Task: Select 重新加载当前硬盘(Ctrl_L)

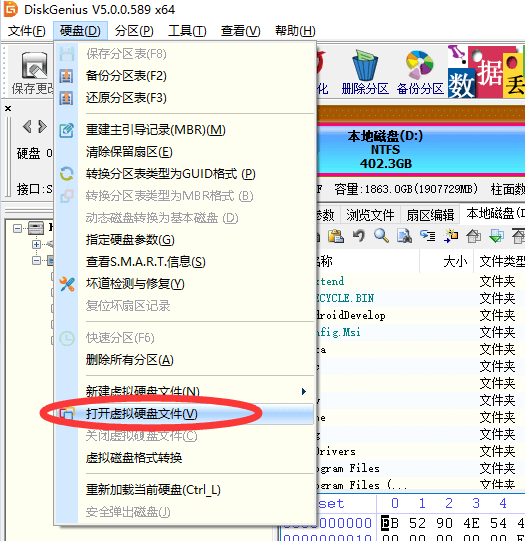Action: click(x=185, y=490)
